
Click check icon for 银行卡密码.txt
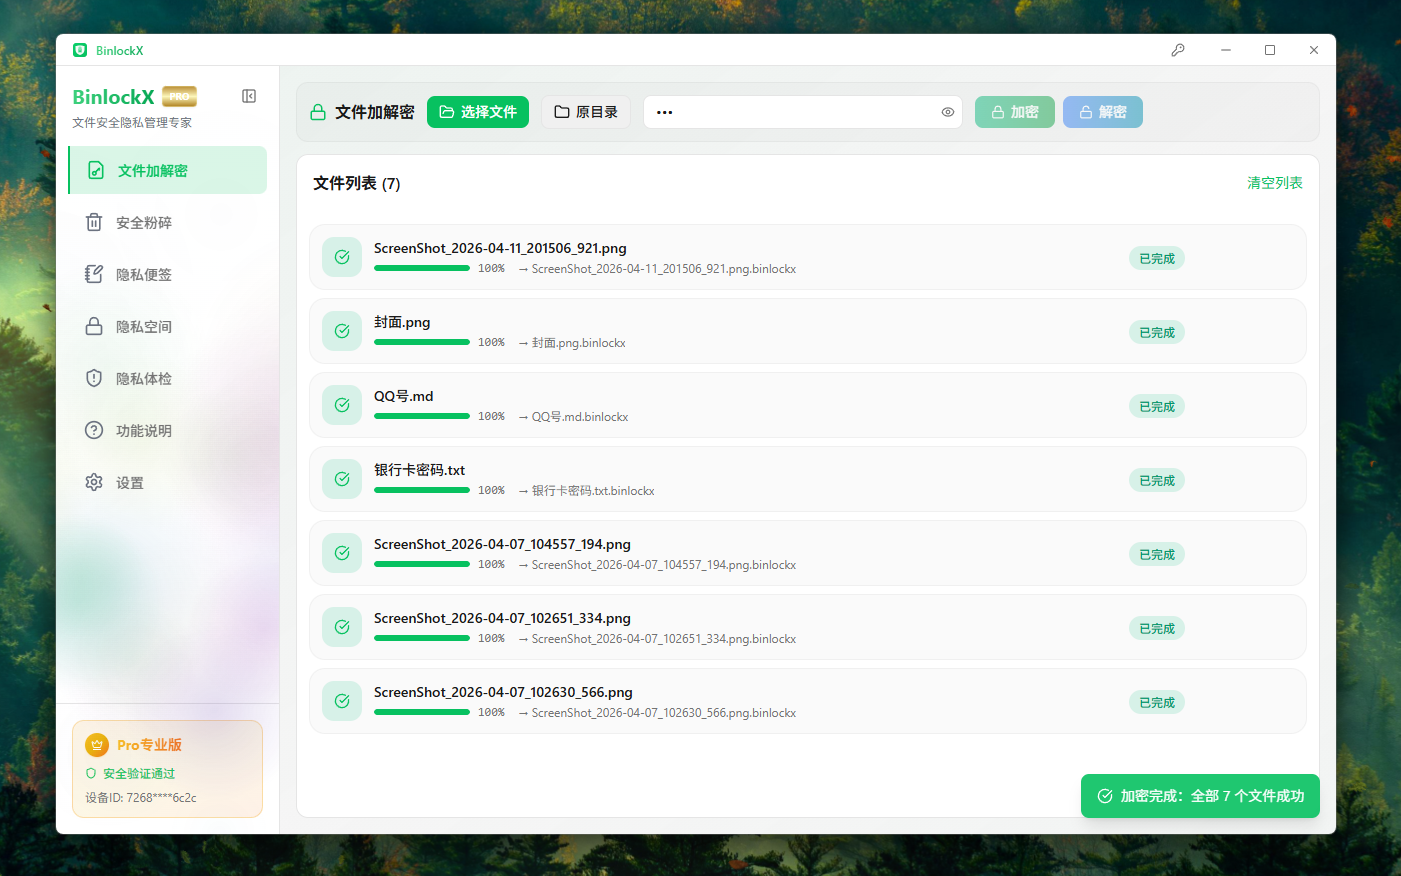[x=342, y=479]
